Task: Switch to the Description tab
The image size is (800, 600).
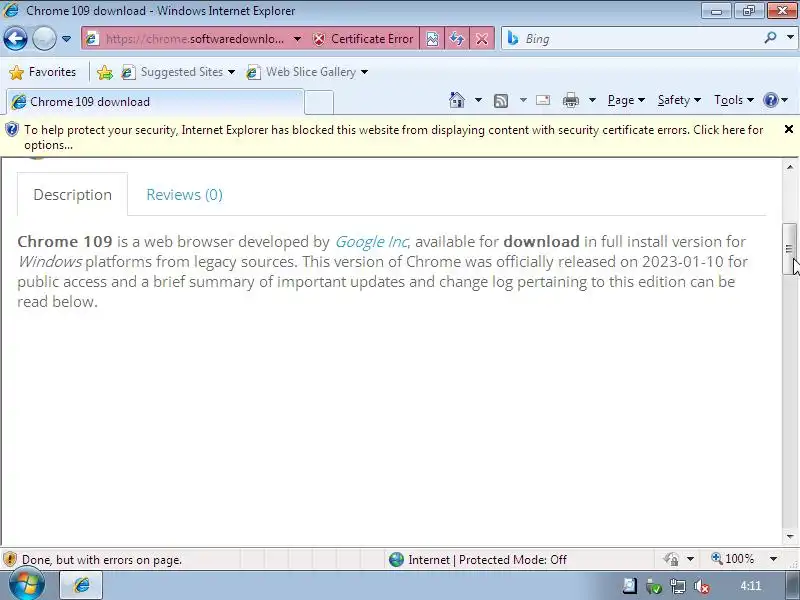Action: [x=72, y=194]
